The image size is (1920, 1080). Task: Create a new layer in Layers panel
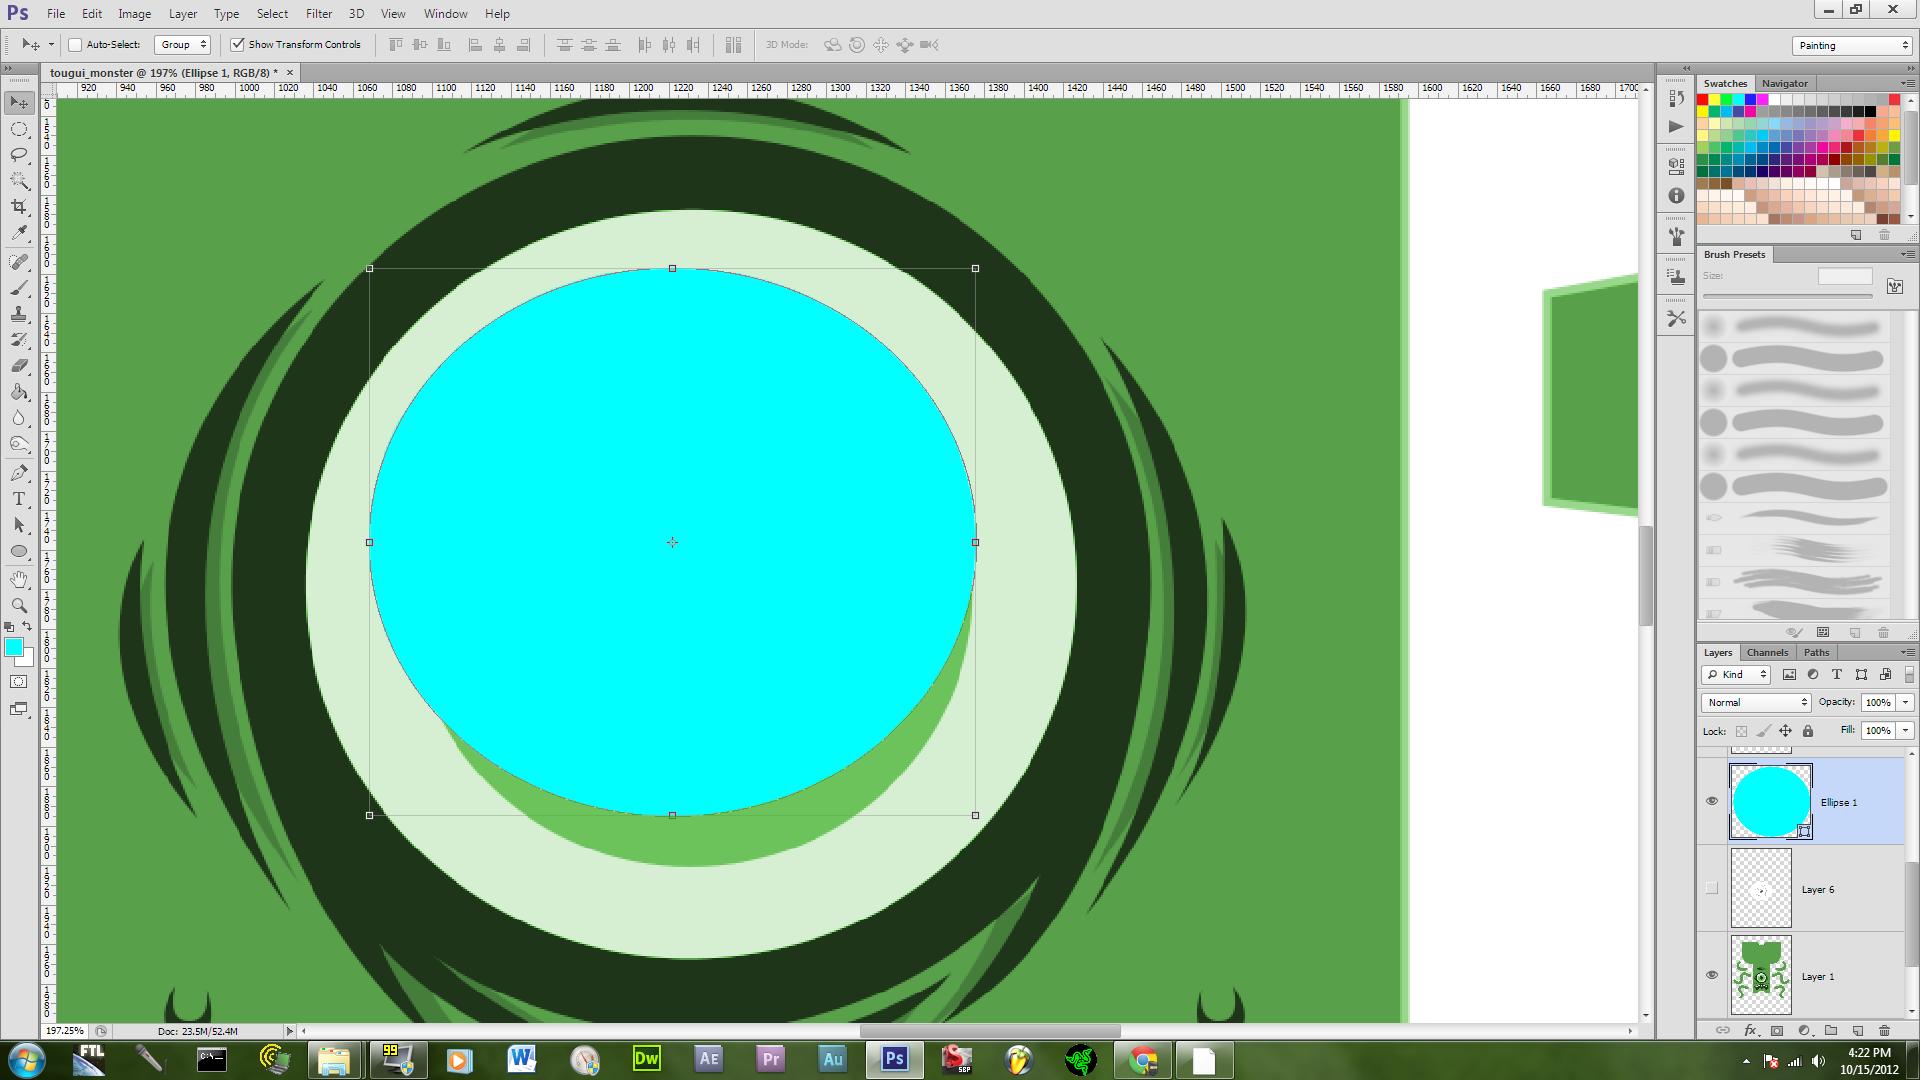coord(1858,1030)
